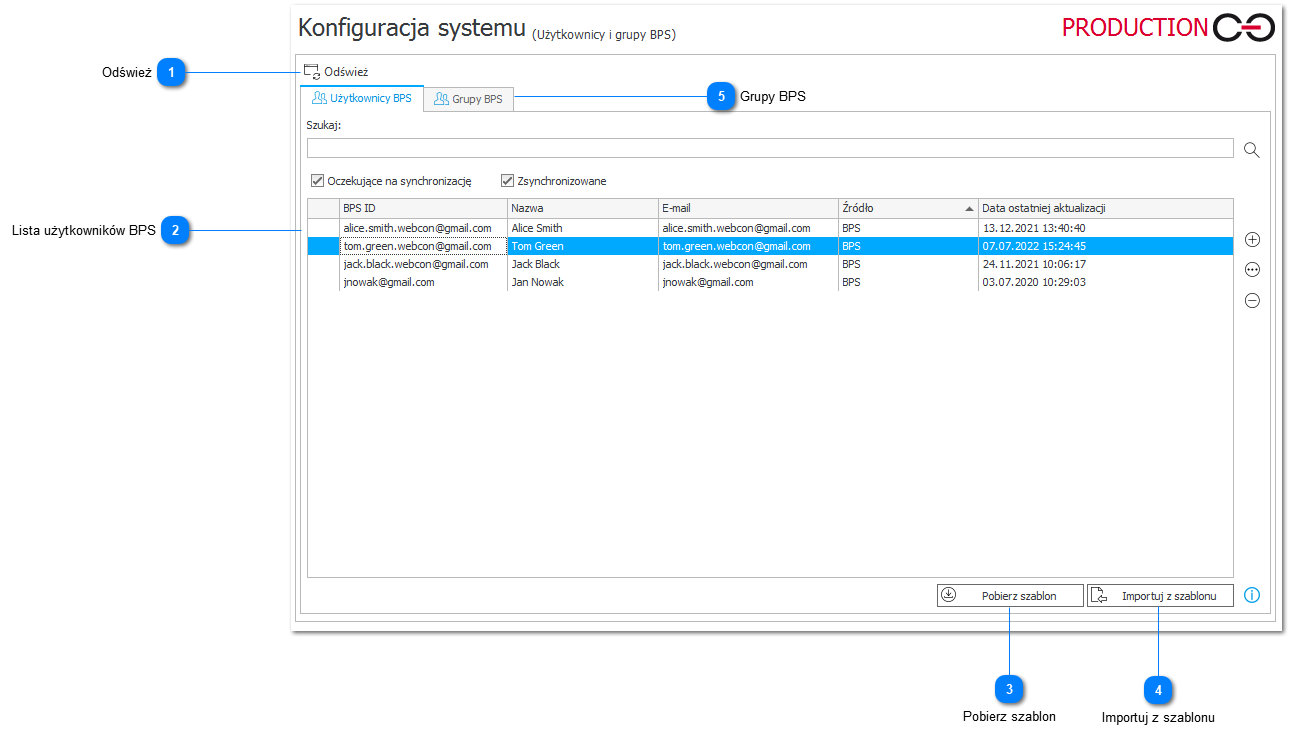1291x741 pixels.
Task: Click the Źródło column header
Action: click(x=908, y=208)
